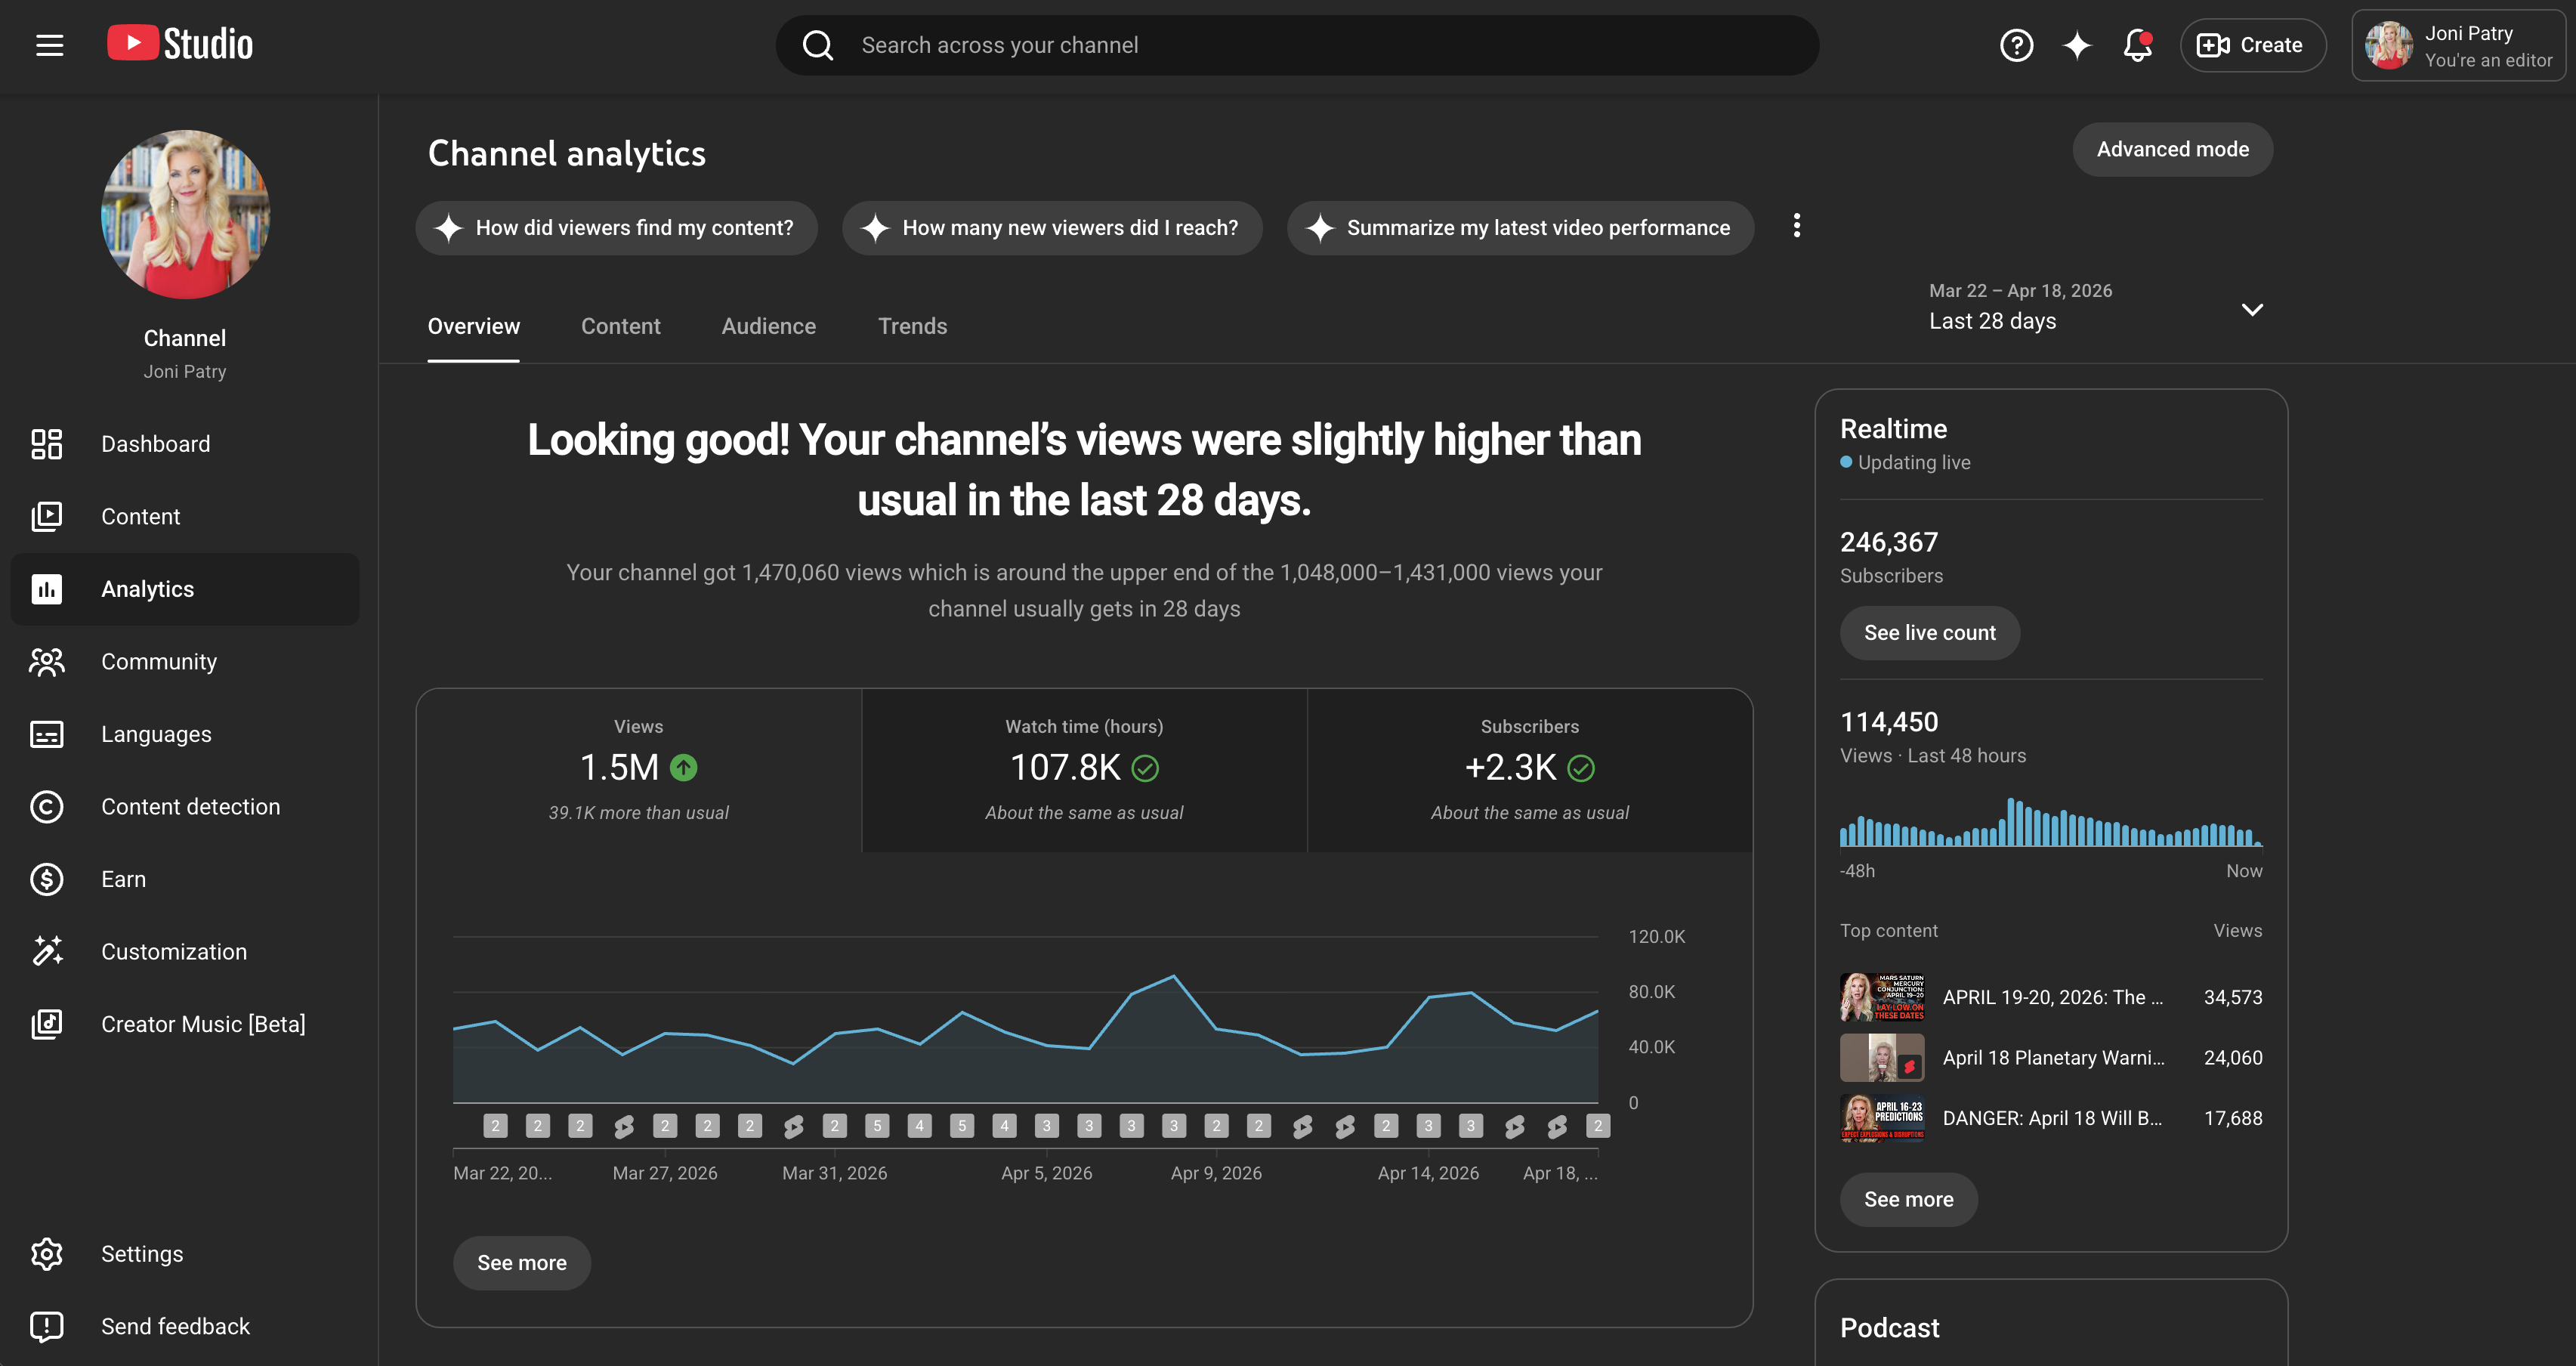This screenshot has width=2576, height=1366.
Task: Ask 'How did viewers find my content?'
Action: pos(616,228)
